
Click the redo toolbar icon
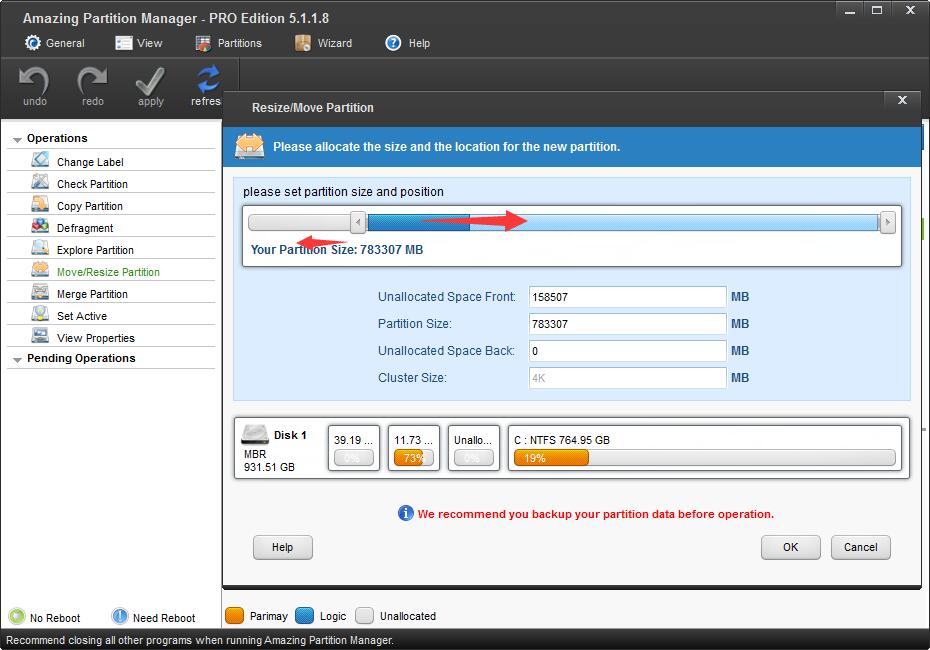(93, 87)
